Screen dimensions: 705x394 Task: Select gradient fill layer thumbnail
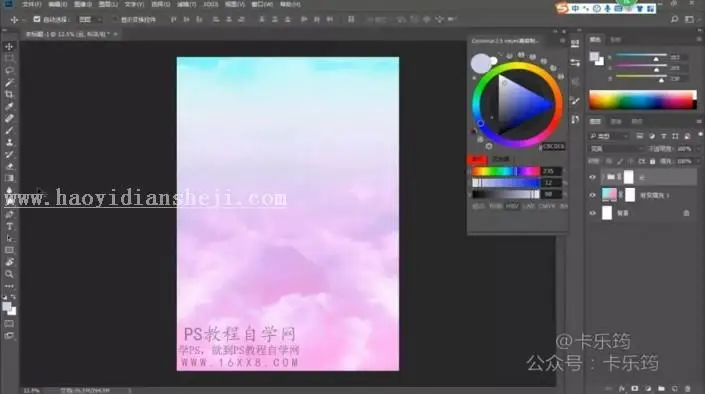(x=609, y=195)
